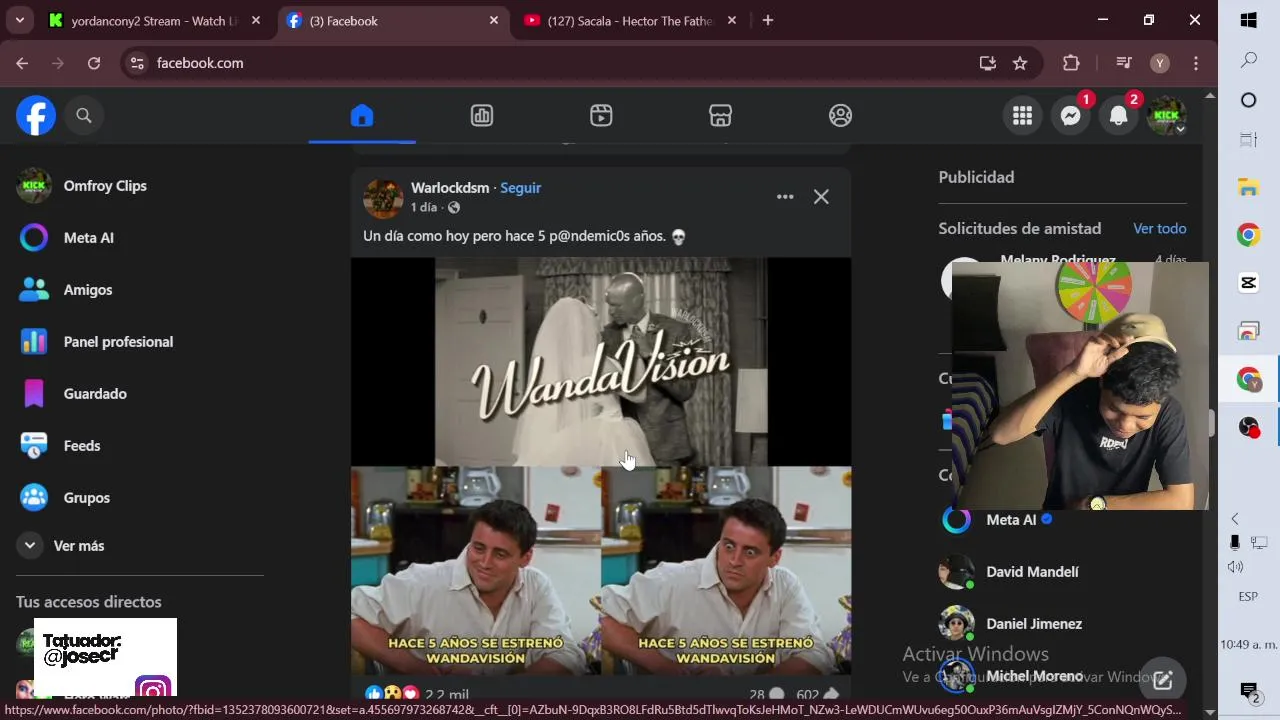Open a new browser tab
Image resolution: width=1280 pixels, height=720 pixels.
point(767,21)
